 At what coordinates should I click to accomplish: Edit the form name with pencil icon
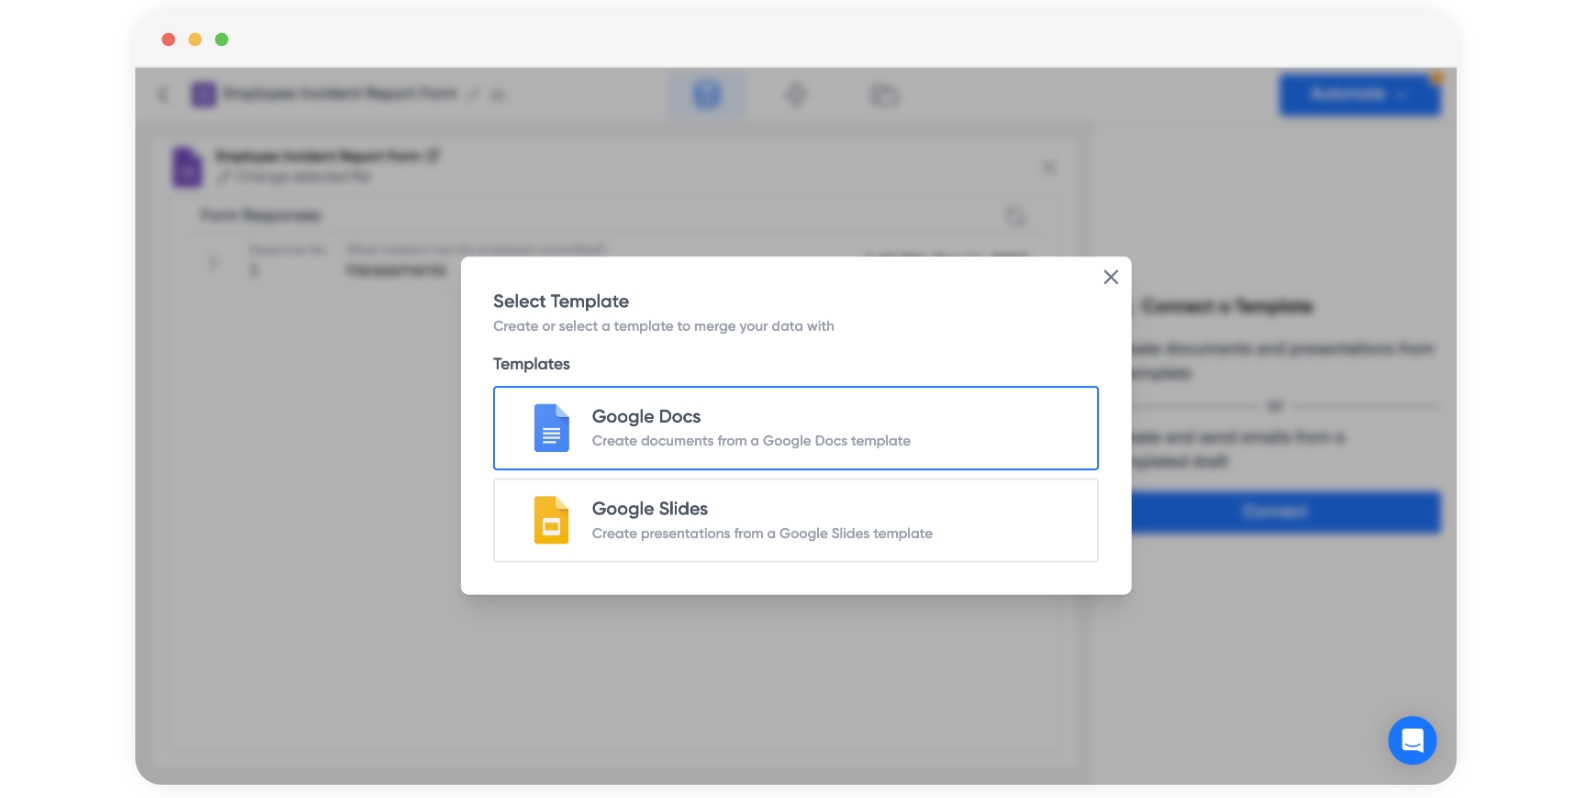pos(473,94)
